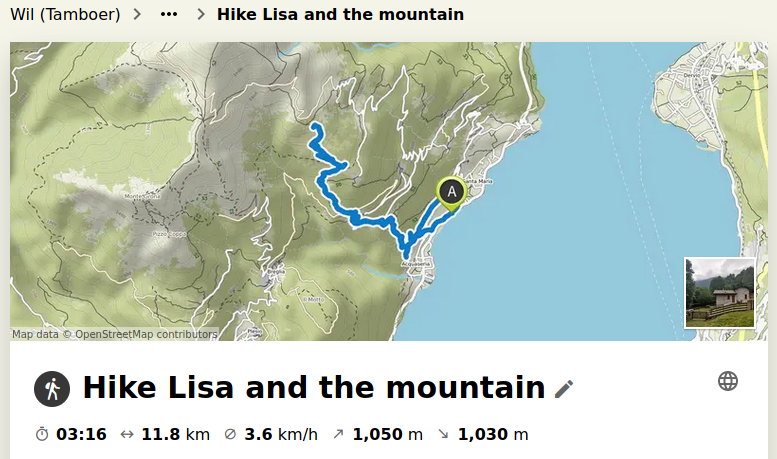This screenshot has height=459, width=777.
Task: Edit the hike title with the pencil icon
Action: (564, 389)
